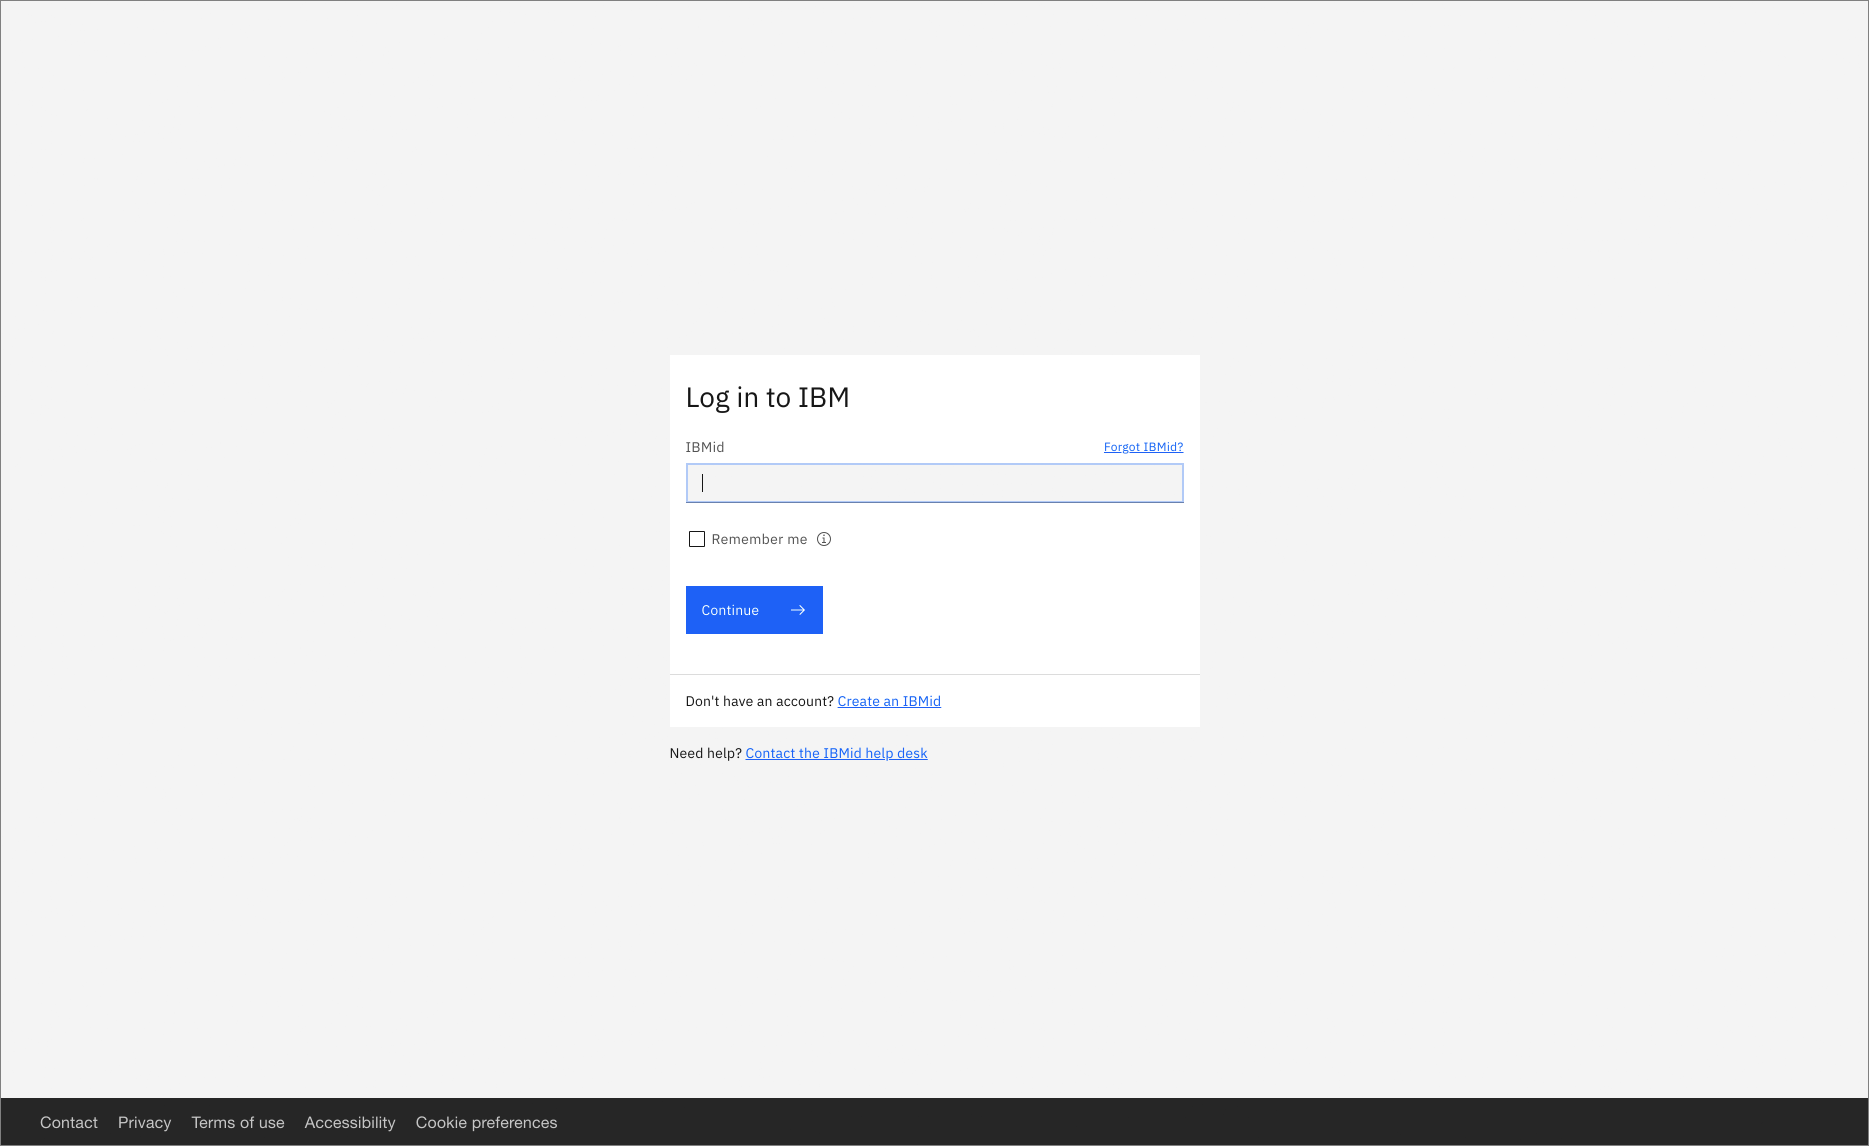This screenshot has width=1869, height=1146.
Task: Click the text cursor in the IBMid field
Action: click(x=703, y=483)
